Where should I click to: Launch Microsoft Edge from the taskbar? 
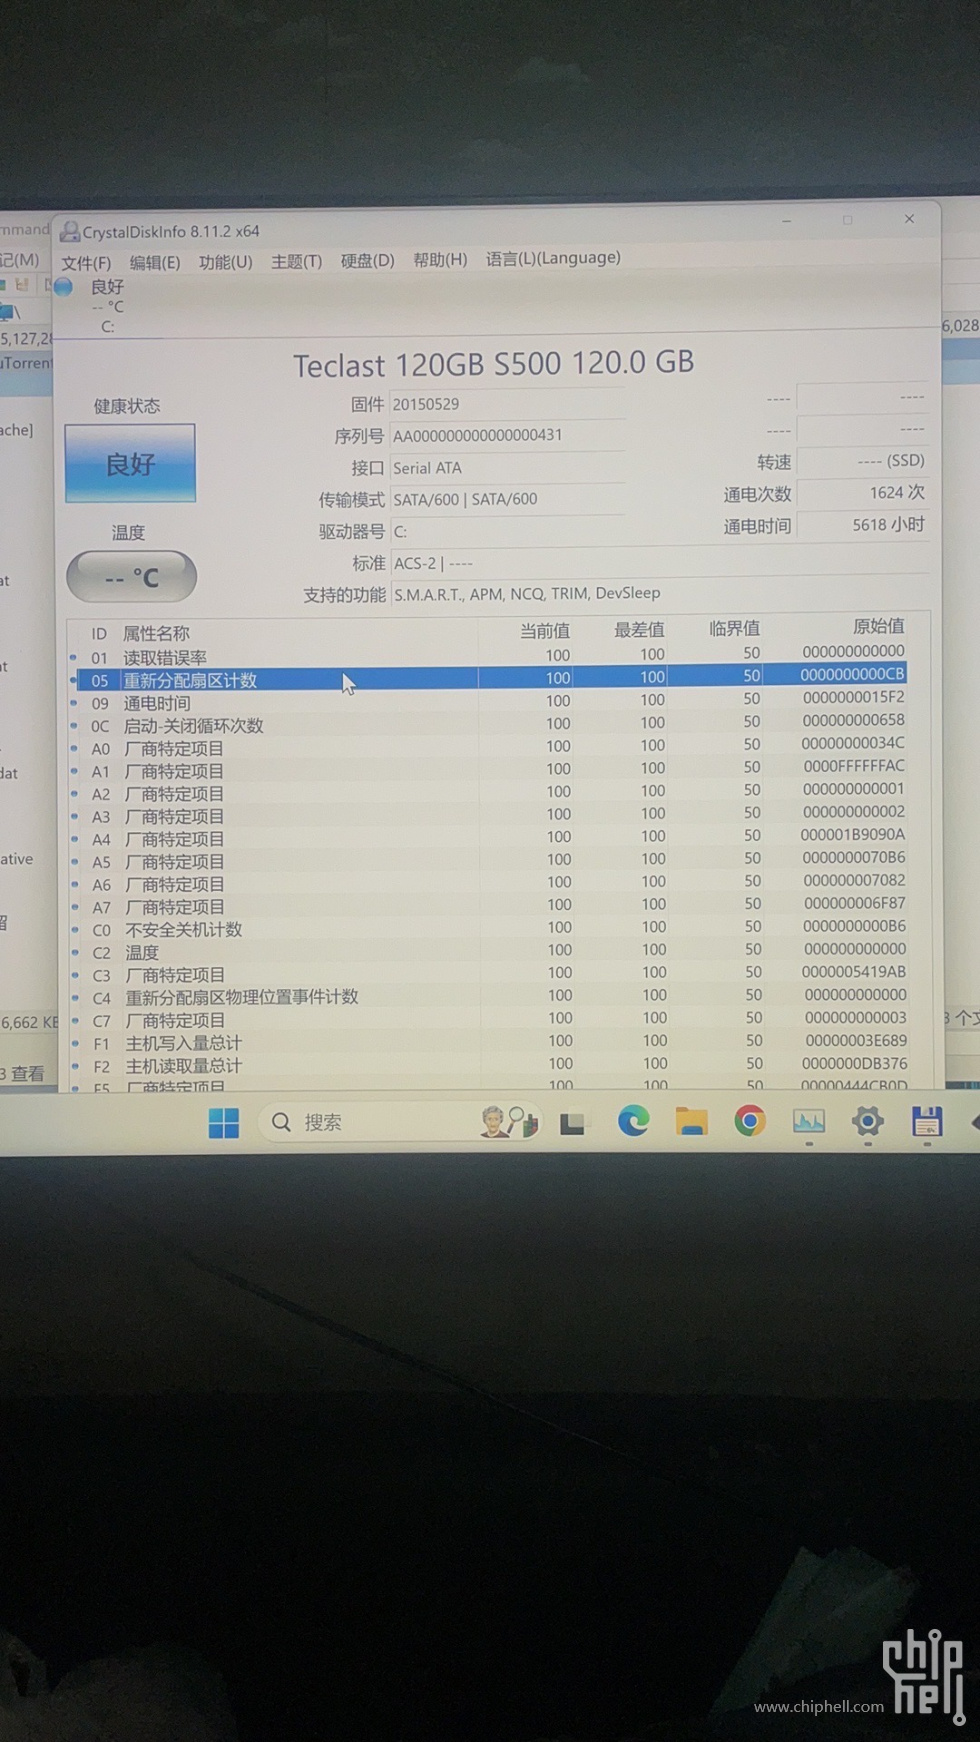[x=632, y=1122]
